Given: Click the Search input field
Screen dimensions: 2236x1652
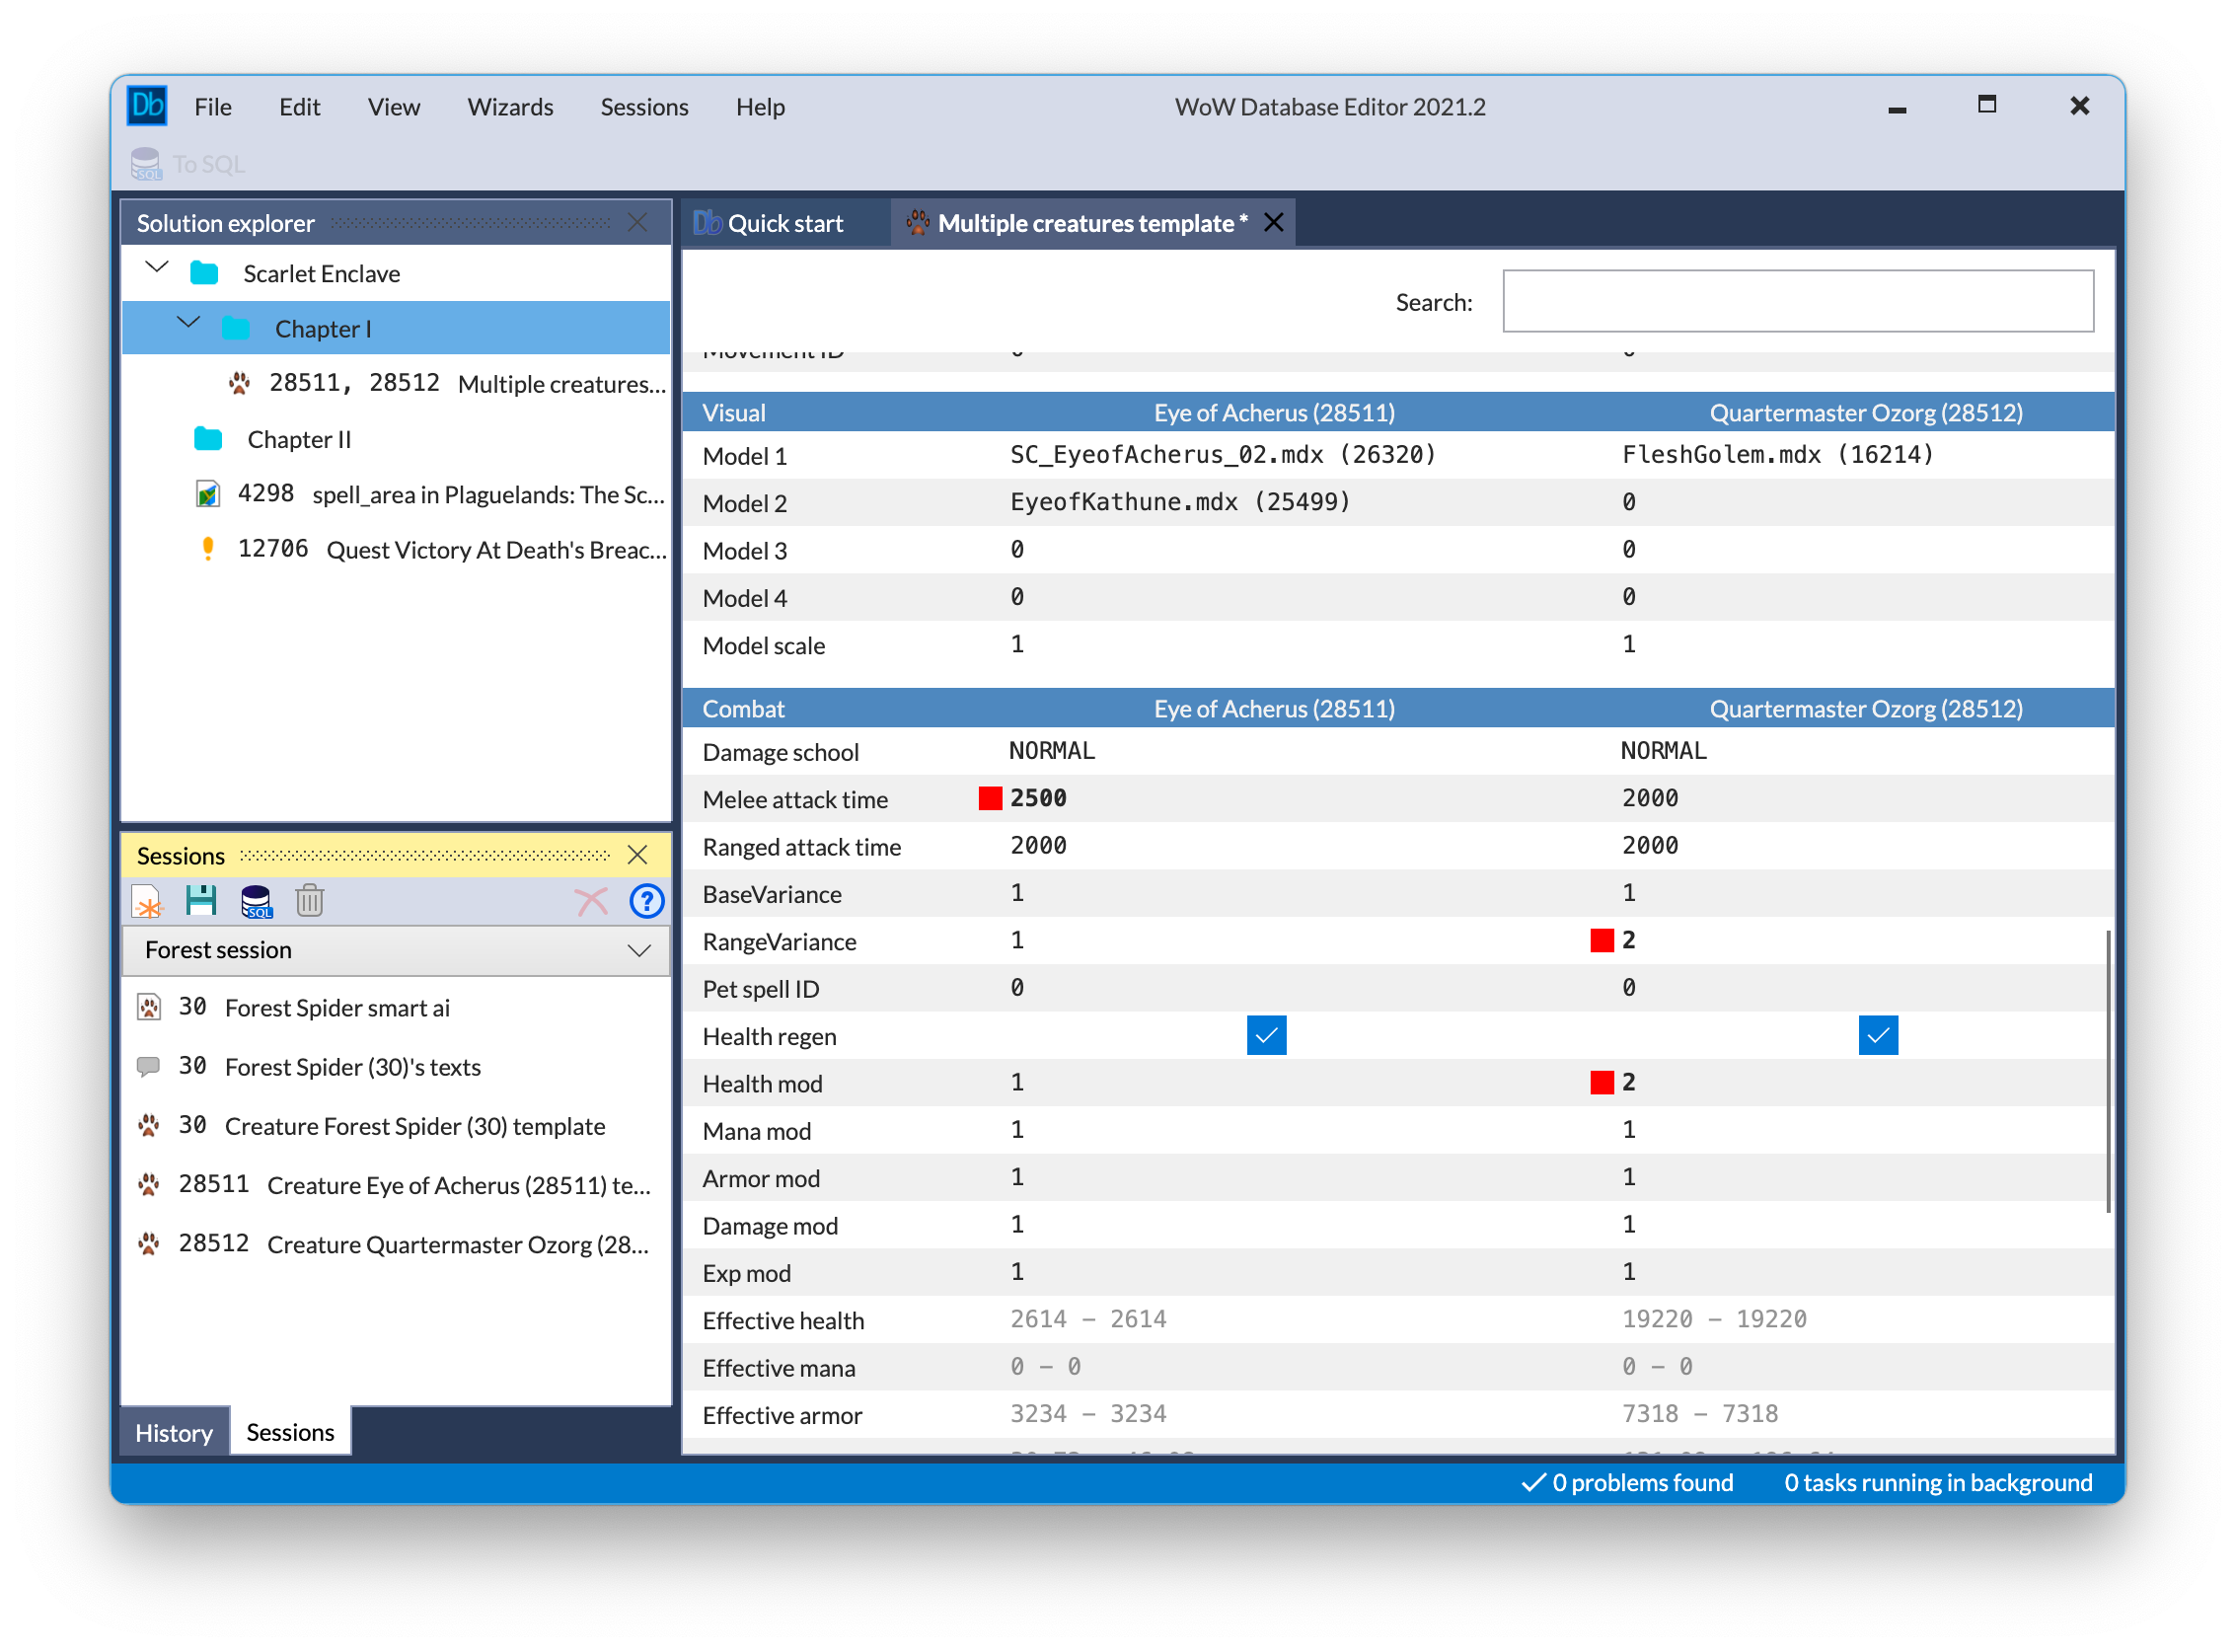Looking at the screenshot, I should (x=1797, y=301).
